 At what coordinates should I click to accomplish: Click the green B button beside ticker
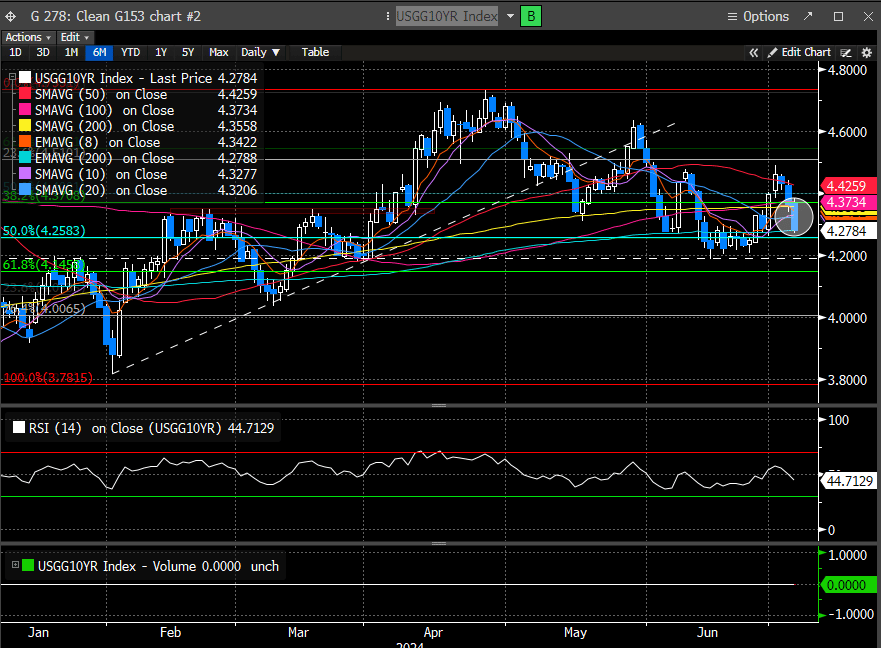point(532,16)
